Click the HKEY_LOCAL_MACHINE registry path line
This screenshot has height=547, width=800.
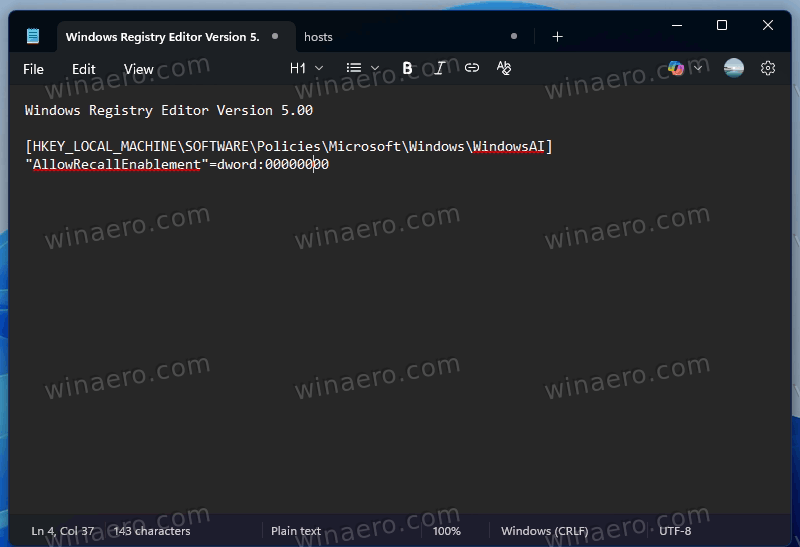289,147
